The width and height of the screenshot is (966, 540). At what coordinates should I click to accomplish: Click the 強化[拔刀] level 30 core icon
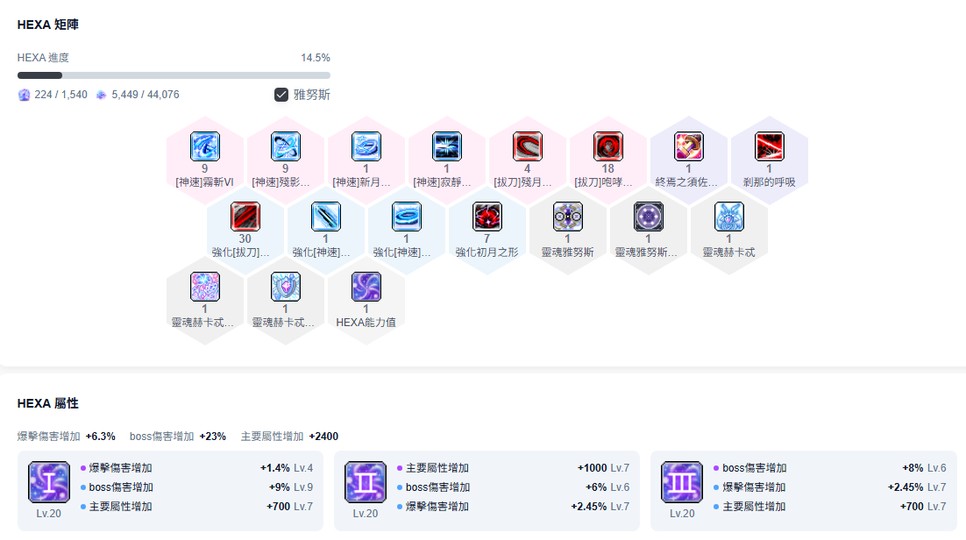(245, 217)
